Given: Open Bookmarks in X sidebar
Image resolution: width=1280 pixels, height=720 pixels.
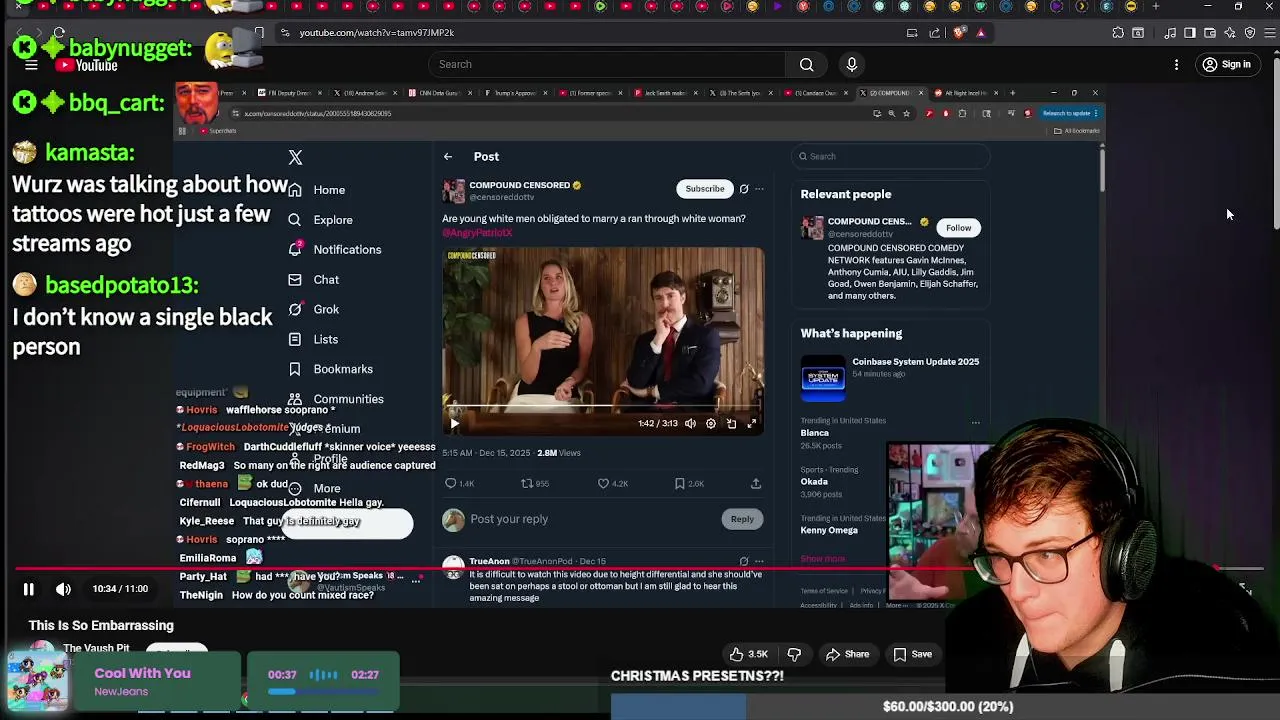Looking at the screenshot, I should (x=330, y=370).
